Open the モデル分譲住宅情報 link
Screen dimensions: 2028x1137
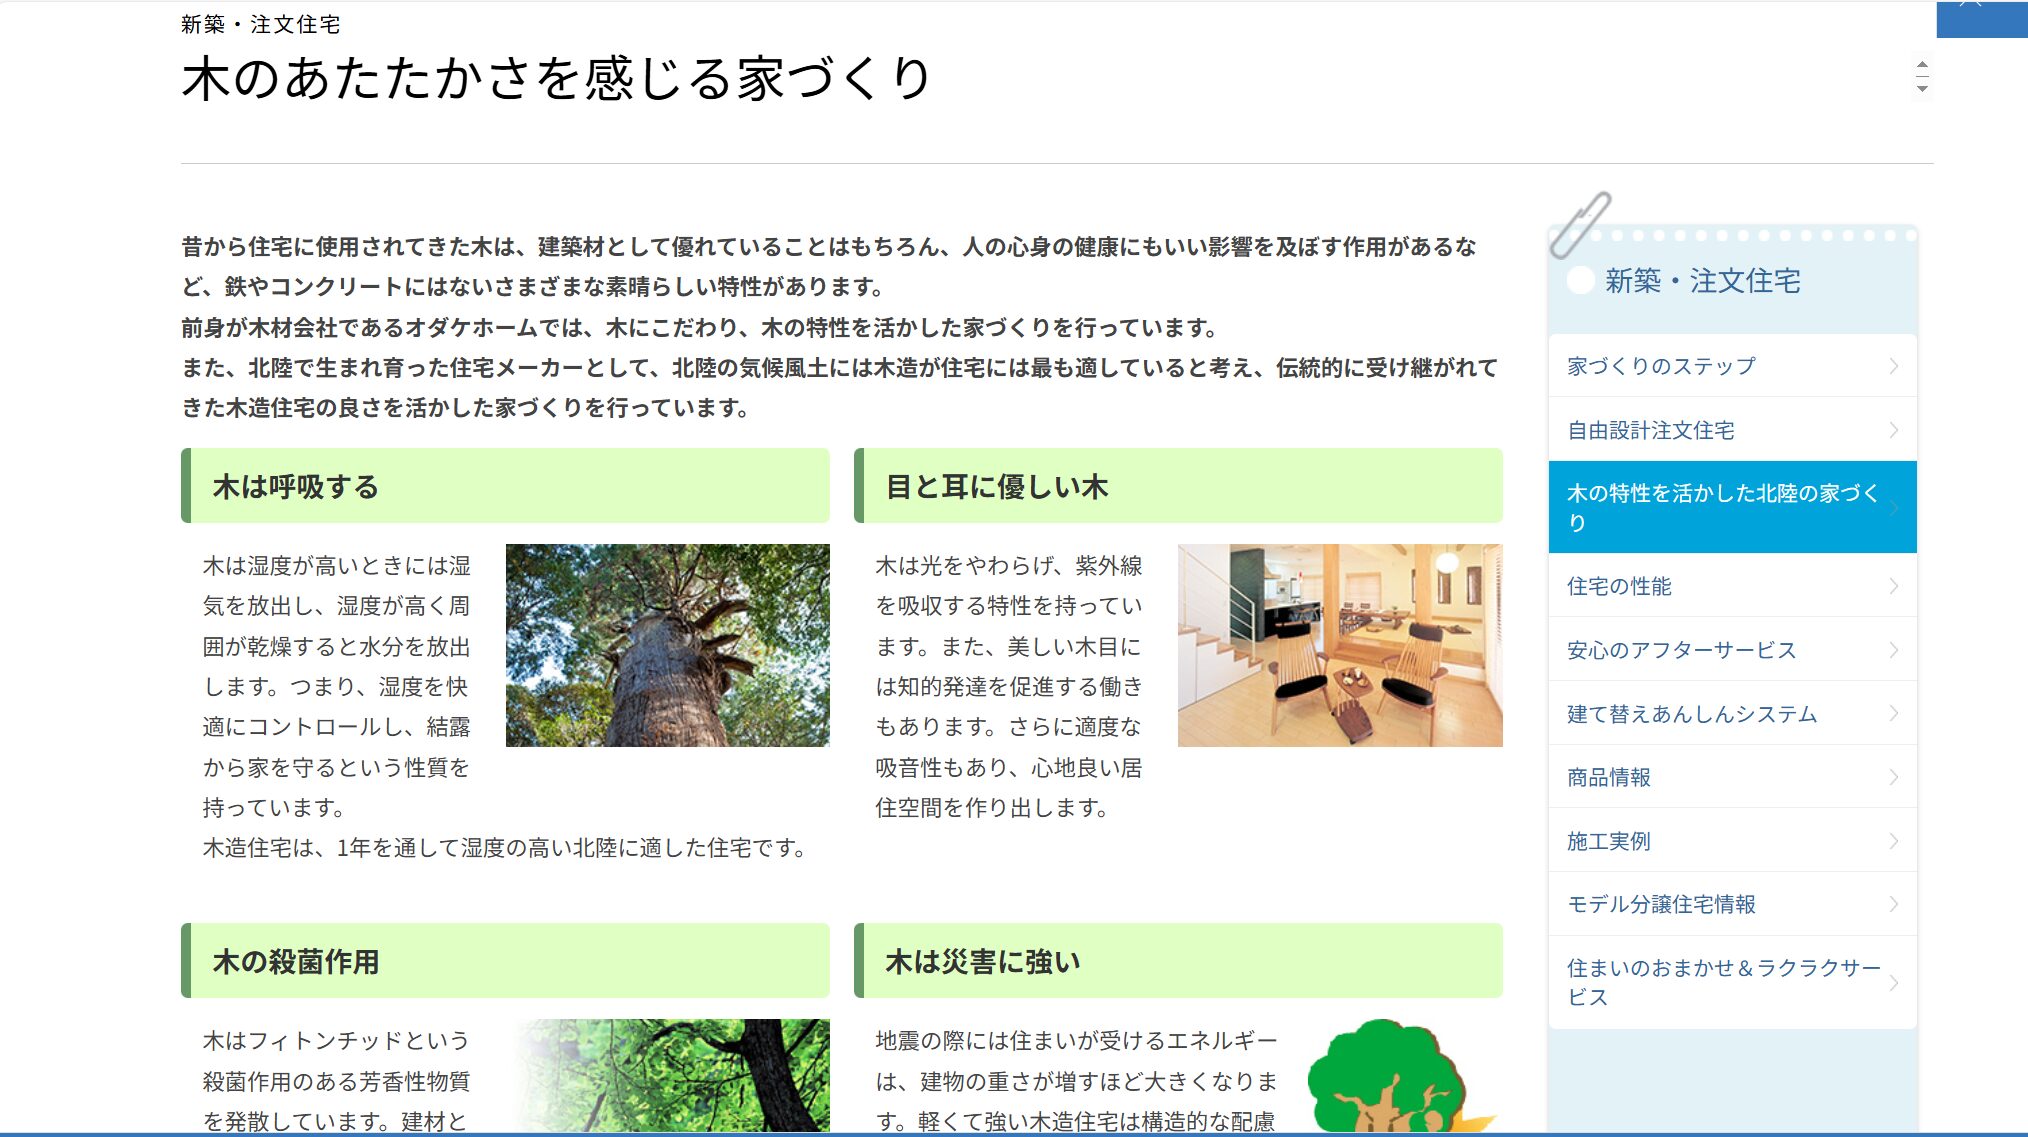(x=1661, y=904)
